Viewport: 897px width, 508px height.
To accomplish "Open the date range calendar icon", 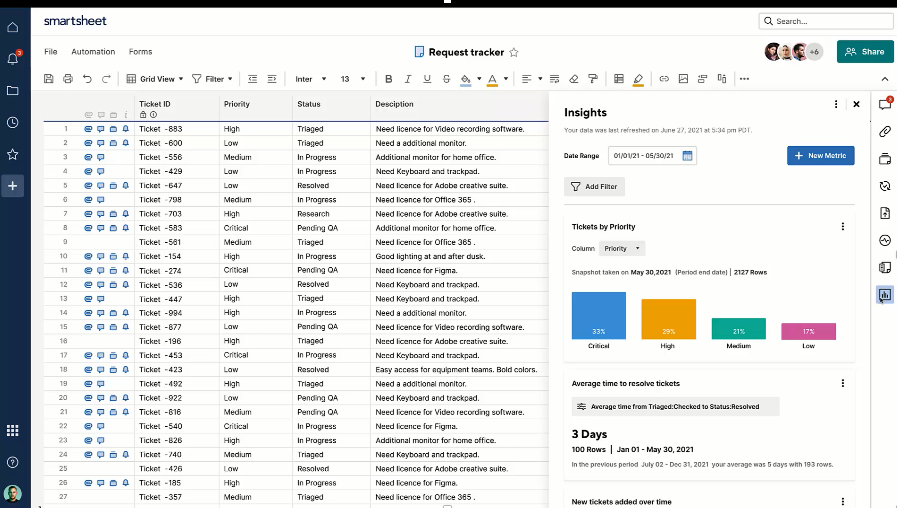I will point(687,156).
